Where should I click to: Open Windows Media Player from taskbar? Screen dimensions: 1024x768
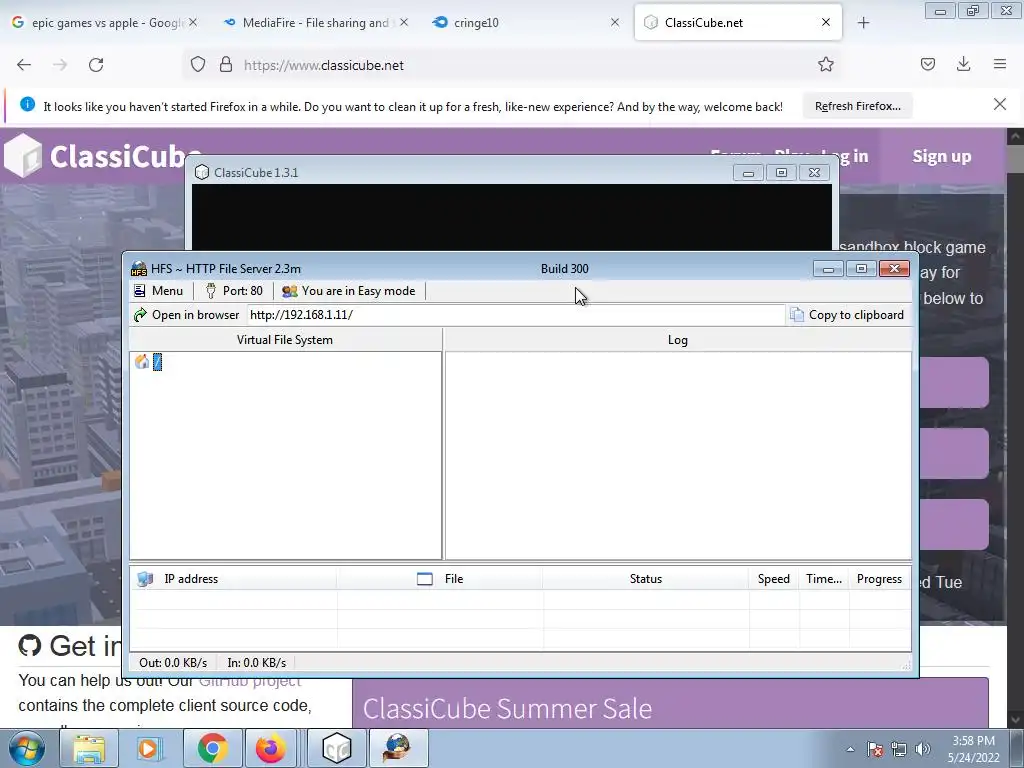pos(148,748)
